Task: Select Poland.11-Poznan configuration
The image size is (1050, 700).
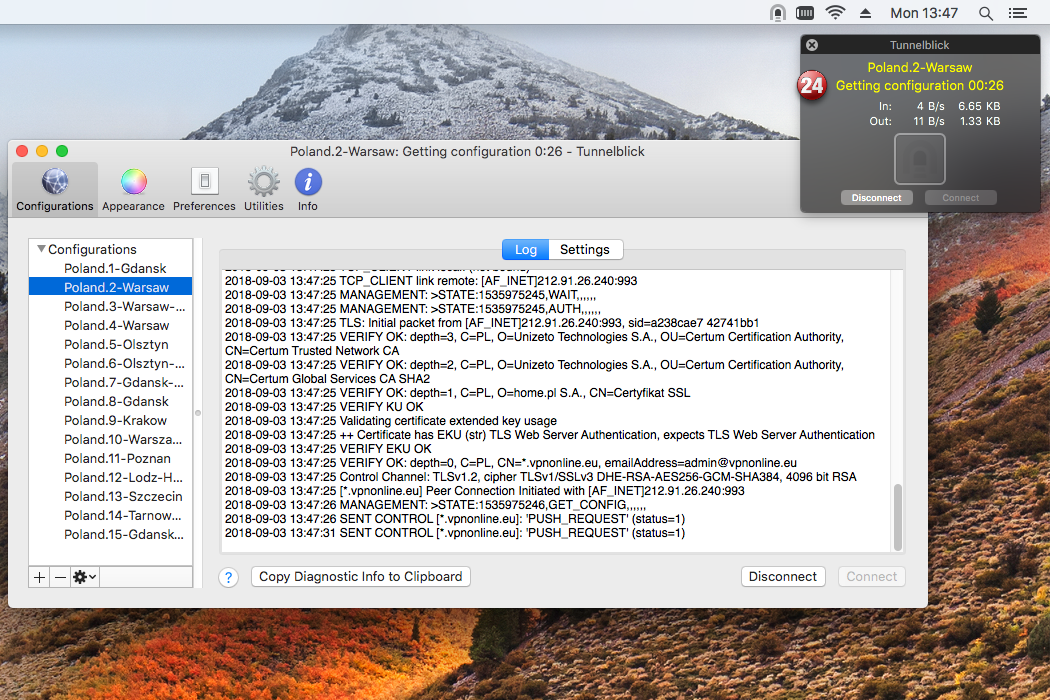Action: (x=110, y=458)
